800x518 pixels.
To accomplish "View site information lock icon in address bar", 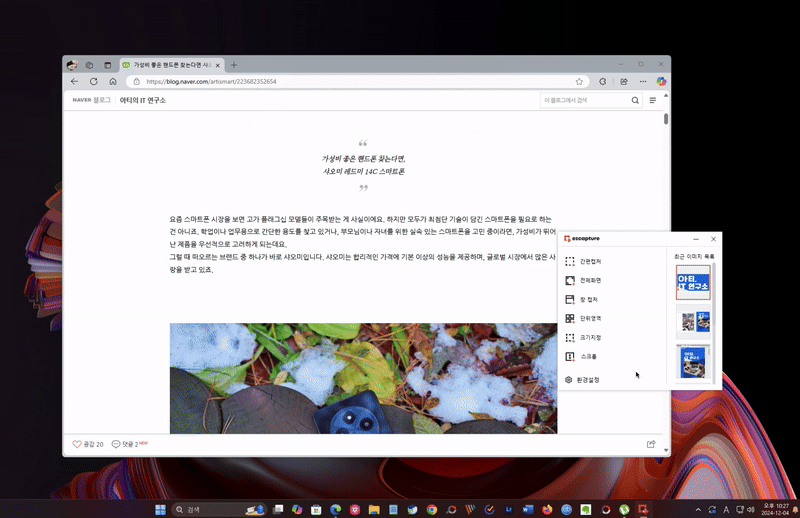I will point(136,82).
